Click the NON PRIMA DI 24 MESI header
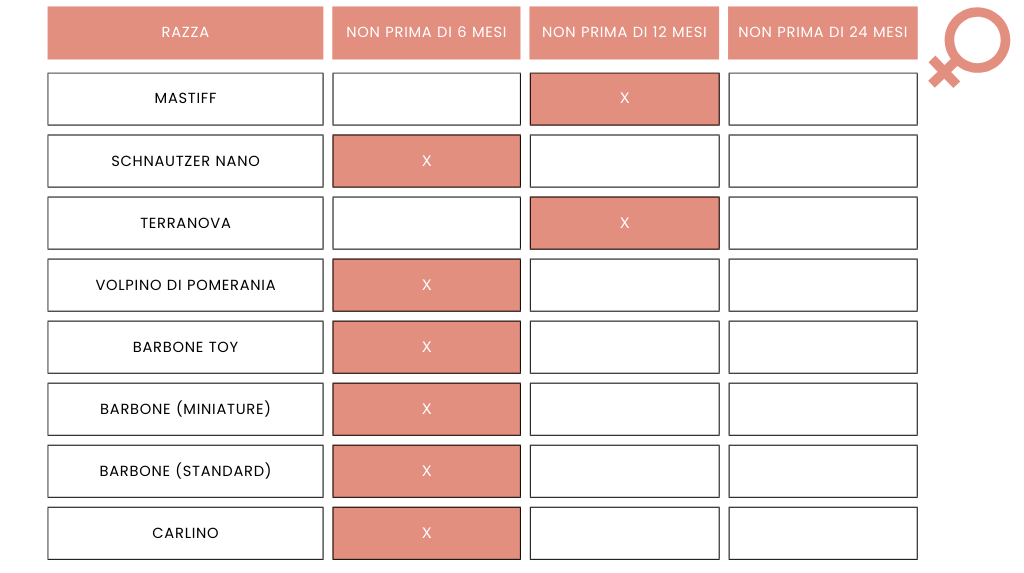Viewport: 1024px width, 573px height. click(x=822, y=32)
